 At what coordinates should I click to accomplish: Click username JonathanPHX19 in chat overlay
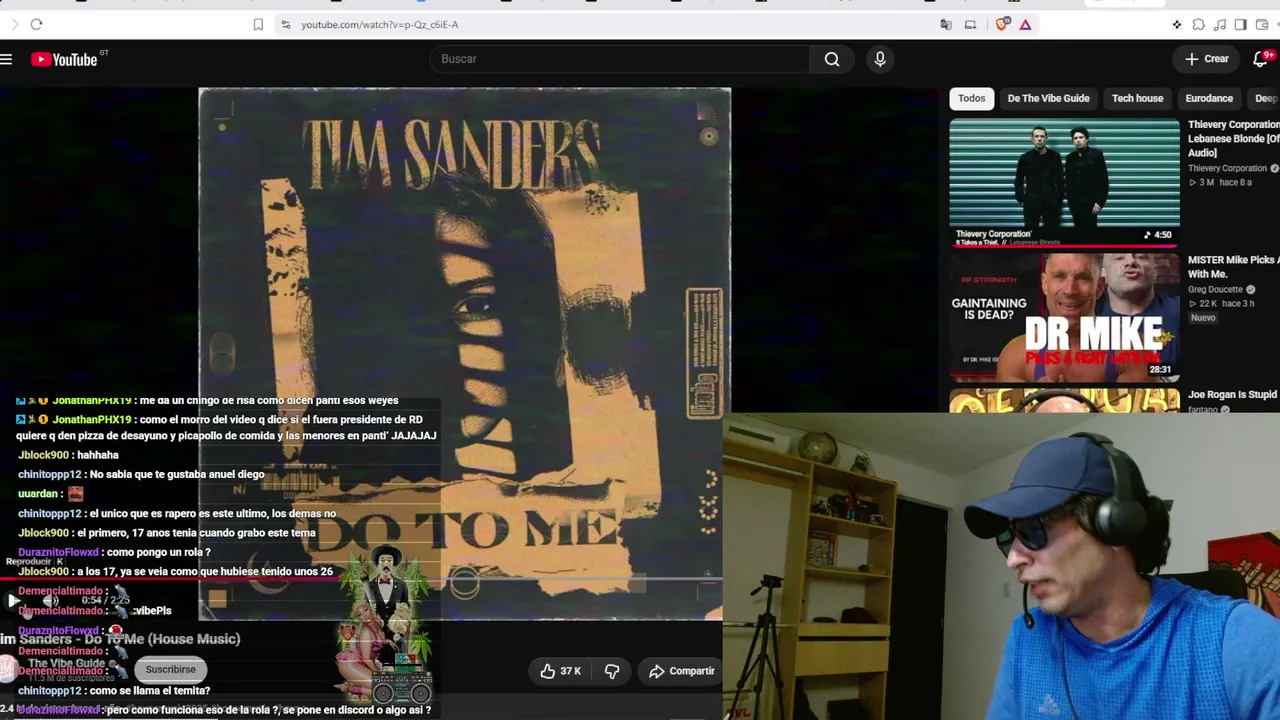pos(92,419)
